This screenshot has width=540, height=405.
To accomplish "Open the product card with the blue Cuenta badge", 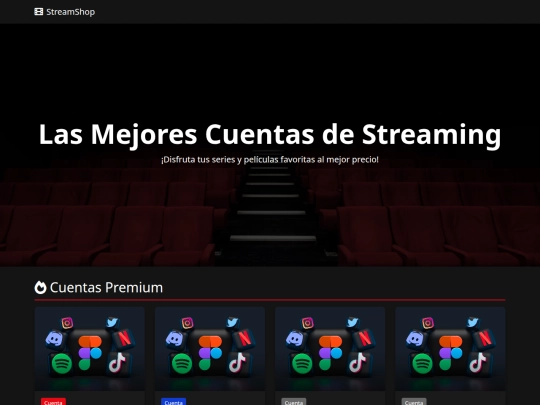I will click(x=210, y=356).
